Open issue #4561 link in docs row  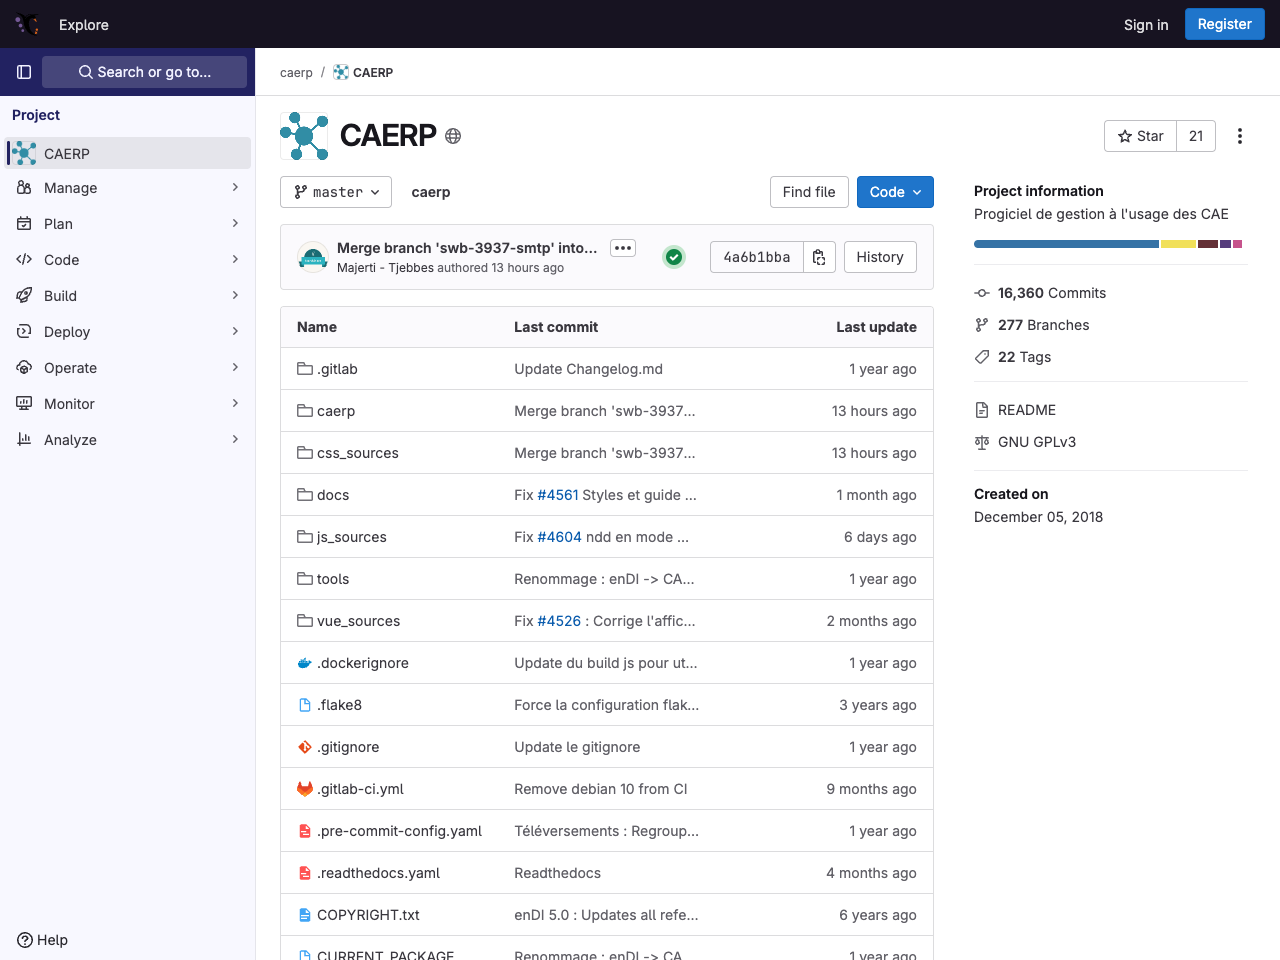(x=558, y=495)
